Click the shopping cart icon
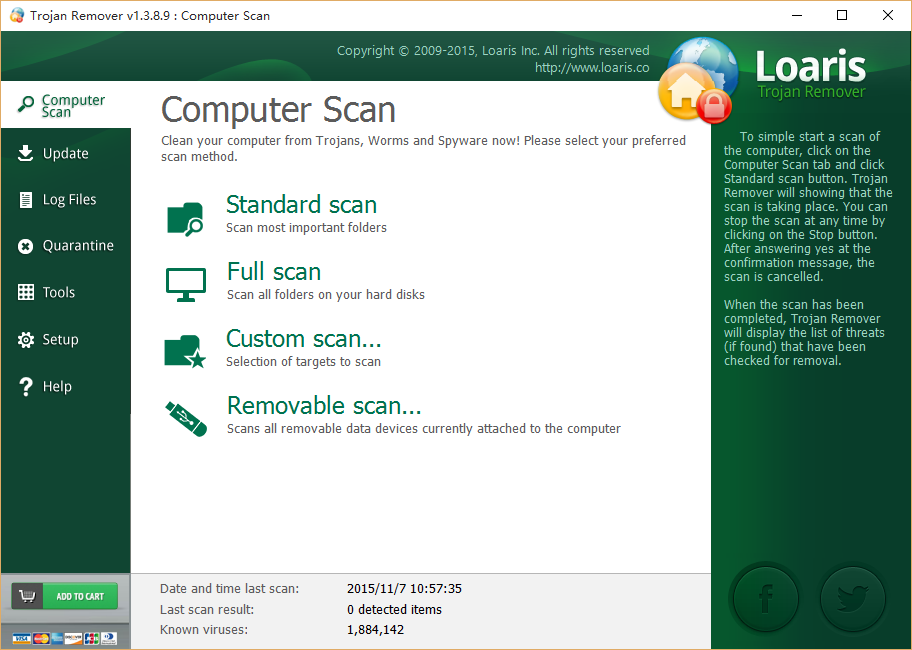Screen dimensions: 912x650 pyautogui.click(x=27, y=596)
